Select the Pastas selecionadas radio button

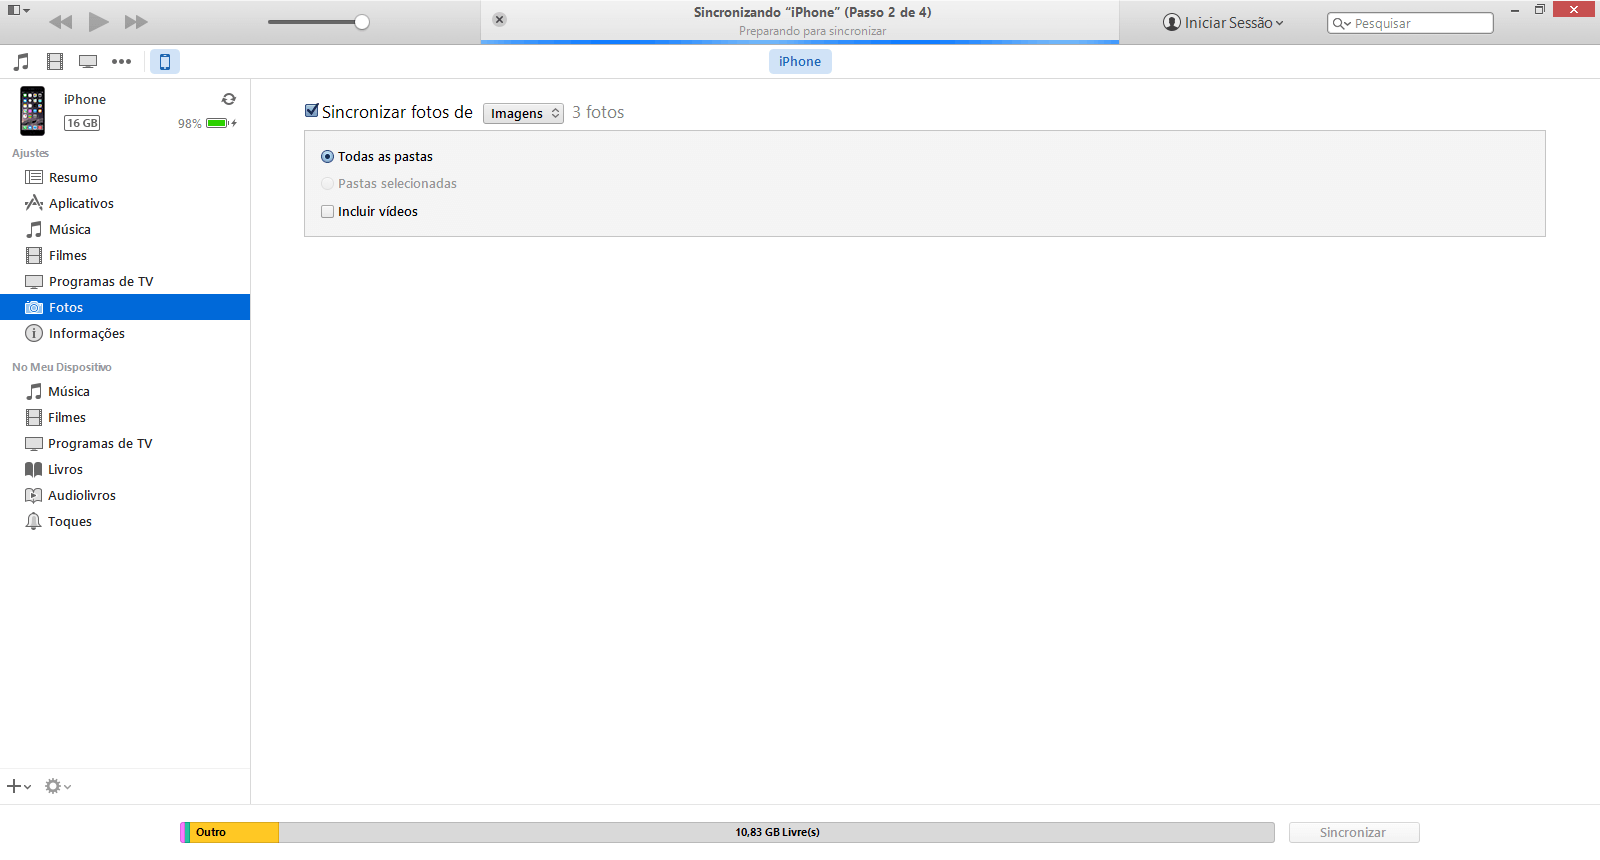pos(327,184)
